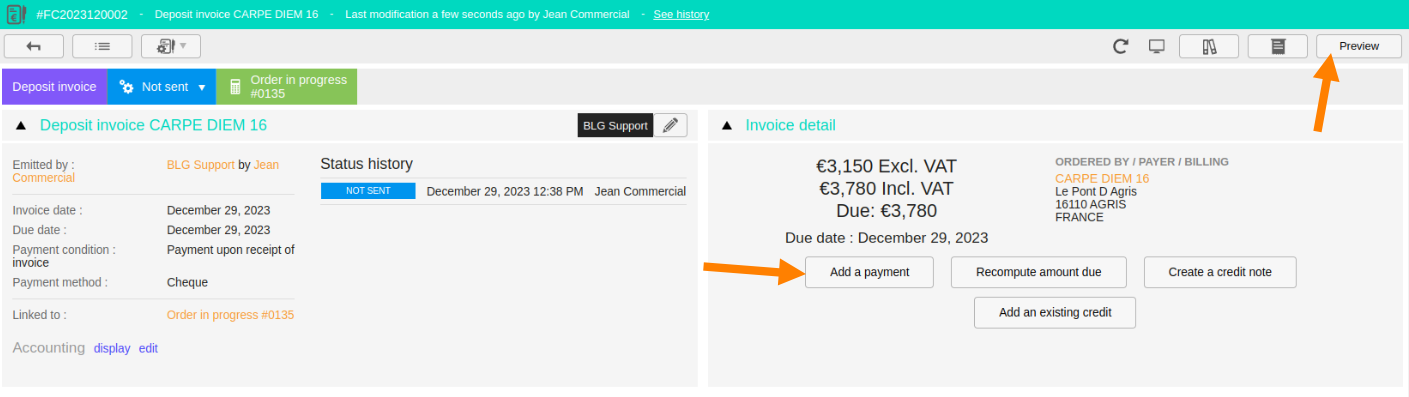
Task: Open the invoice actions gear dropdown
Action: click(171, 46)
